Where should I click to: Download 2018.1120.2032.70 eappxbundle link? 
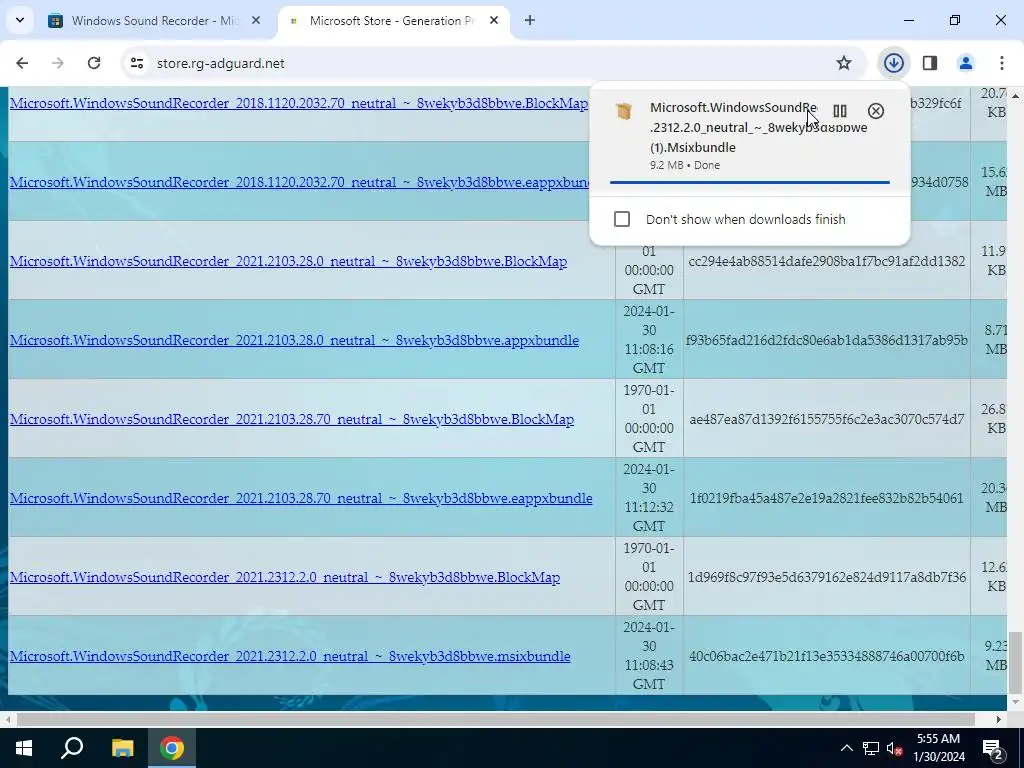(299, 182)
